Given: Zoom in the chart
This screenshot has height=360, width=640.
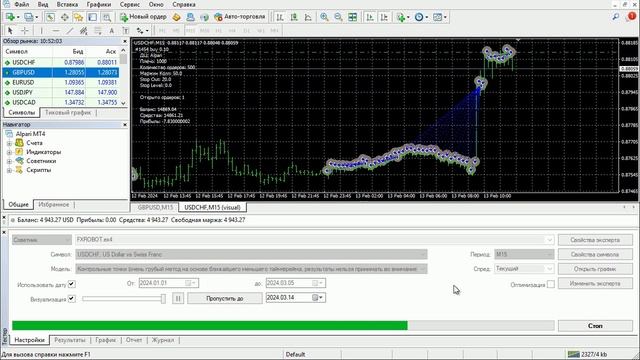Looking at the screenshot, I should coord(324,17).
